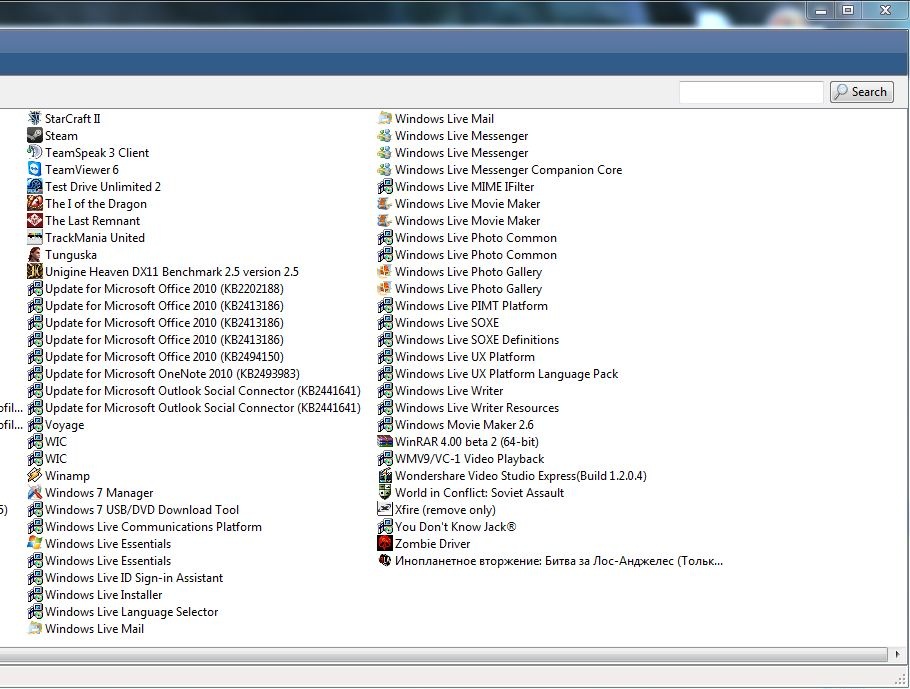Select "Windows Live SOXE" entry
Image resolution: width=910 pixels, height=689 pixels.
[x=447, y=322]
